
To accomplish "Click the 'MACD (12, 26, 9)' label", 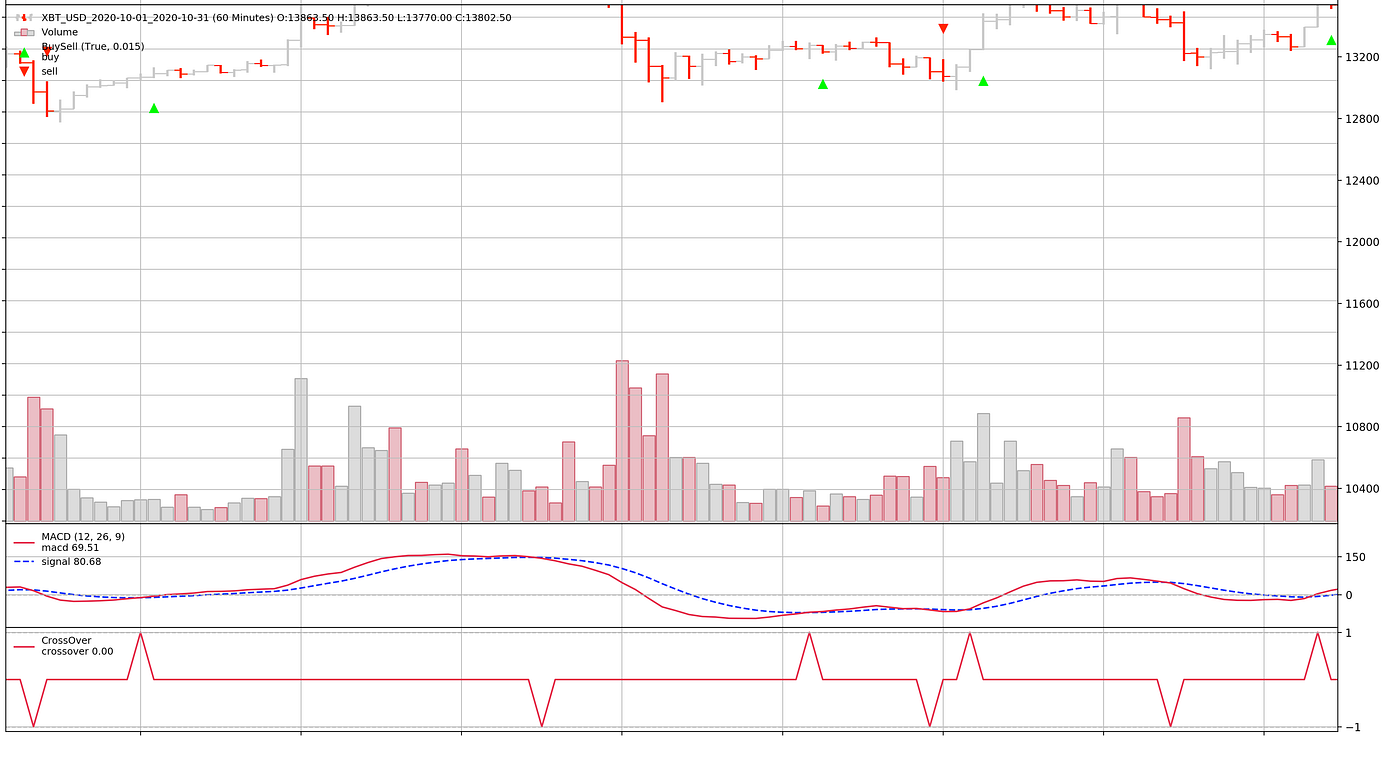I will (x=83, y=537).
